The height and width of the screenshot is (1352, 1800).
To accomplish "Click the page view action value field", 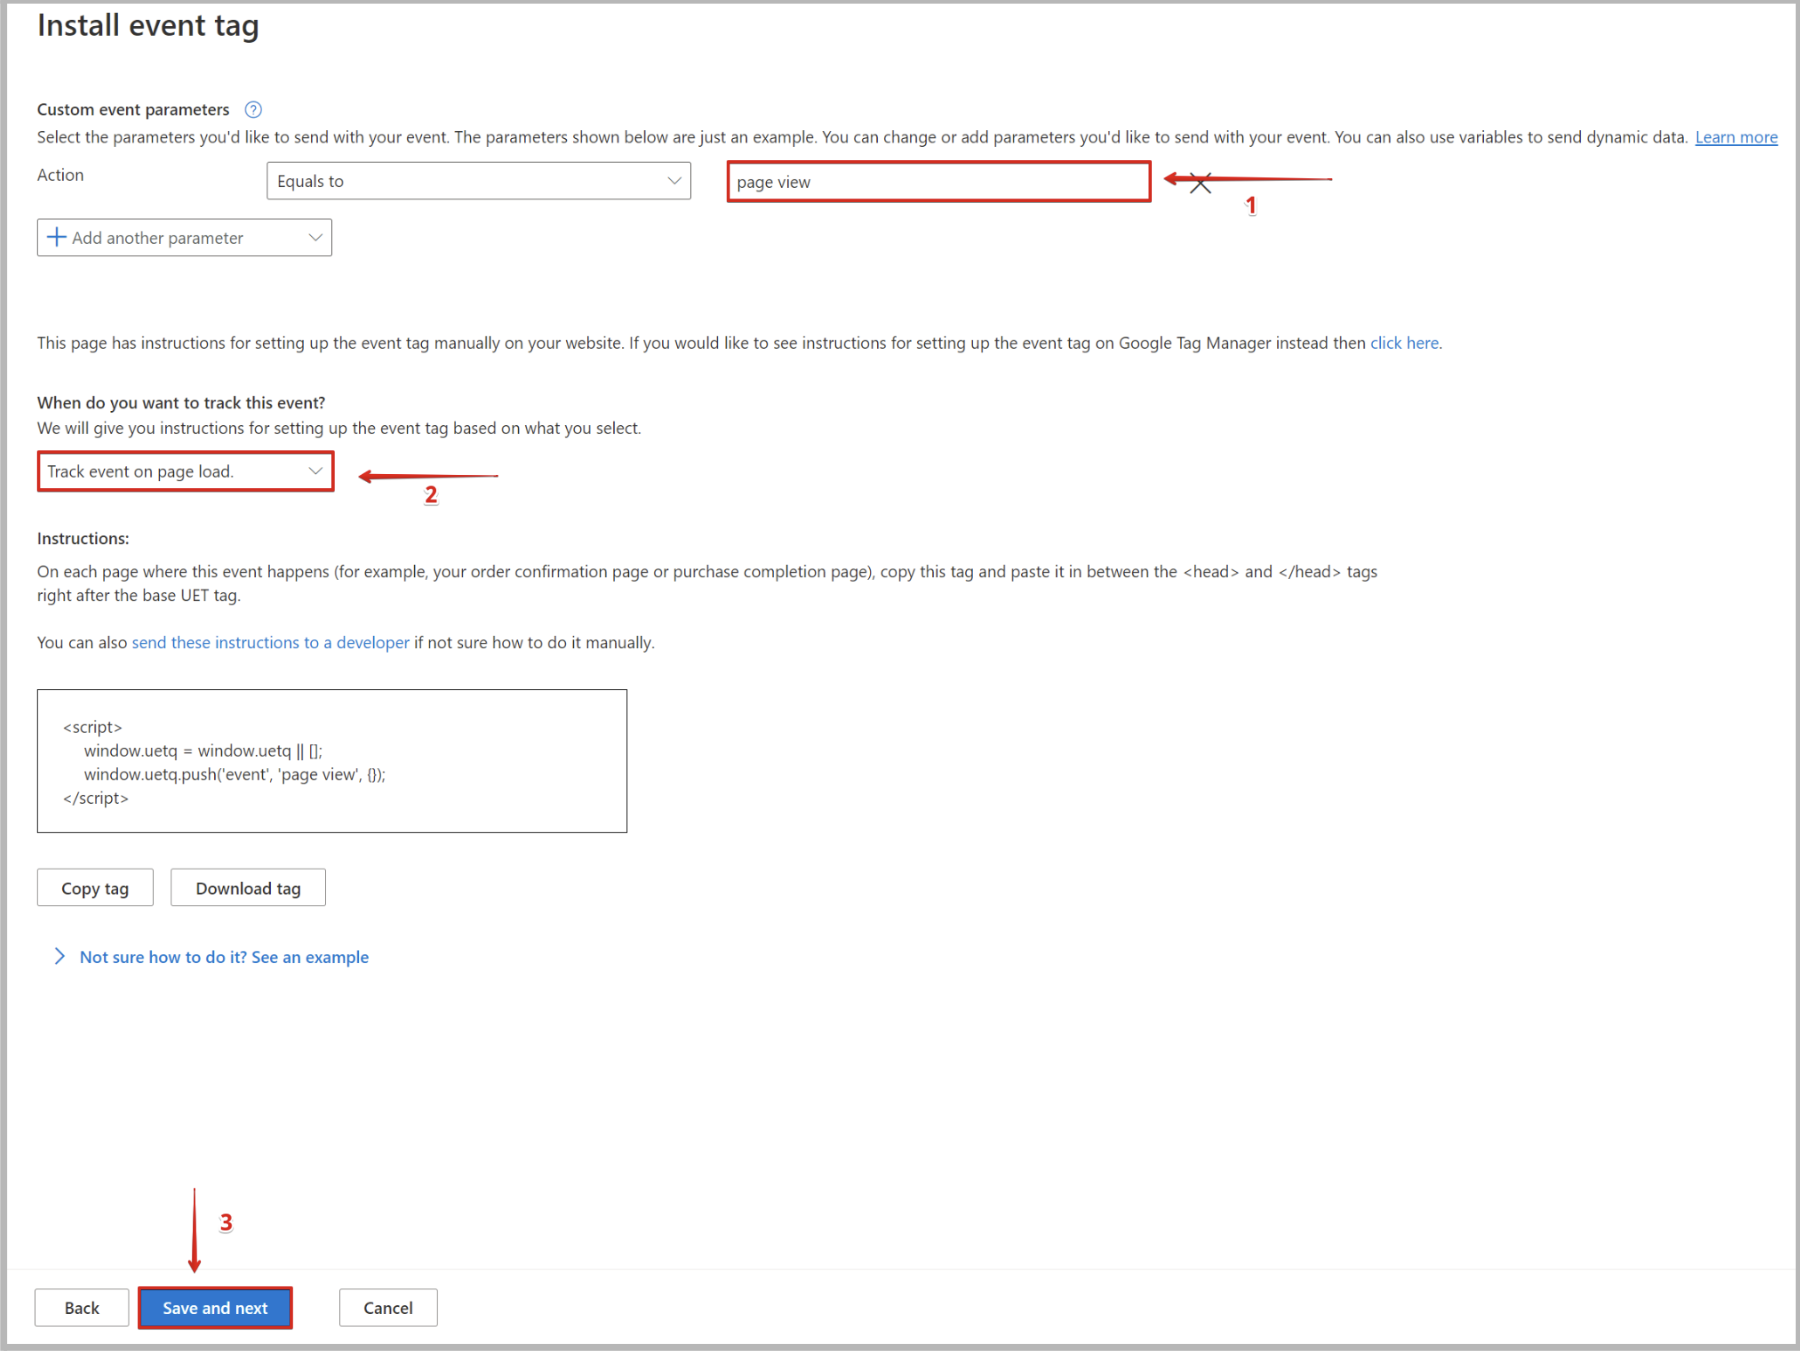I will pos(938,182).
